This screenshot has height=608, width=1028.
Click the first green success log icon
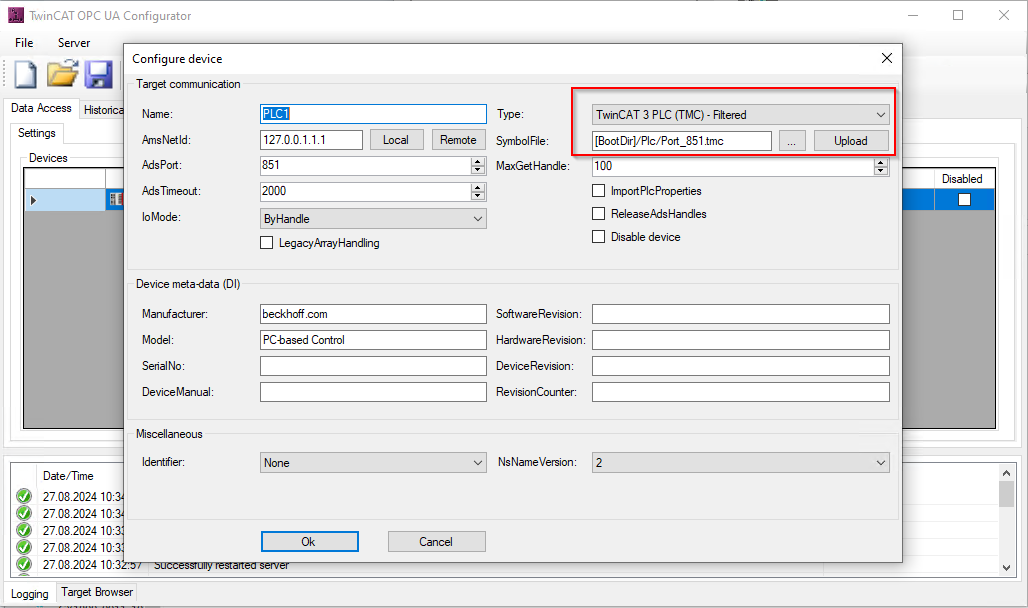(x=24, y=497)
